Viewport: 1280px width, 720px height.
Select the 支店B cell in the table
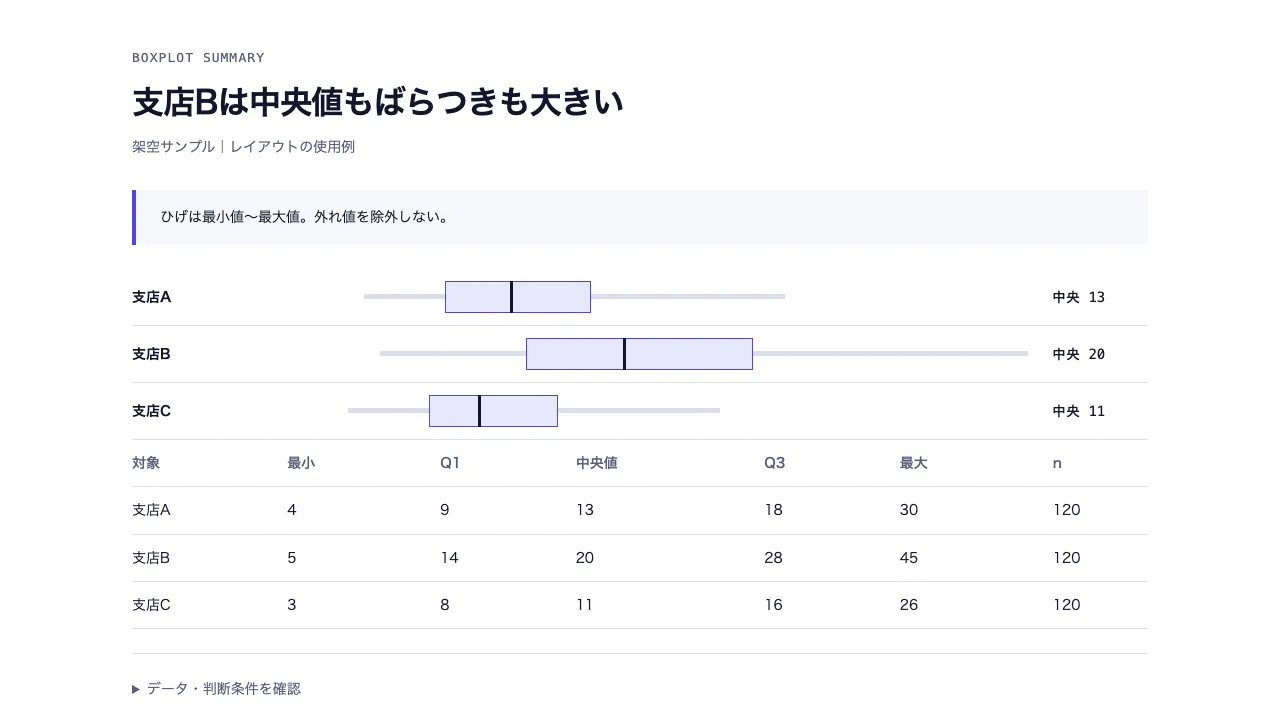pyautogui.click(x=152, y=558)
